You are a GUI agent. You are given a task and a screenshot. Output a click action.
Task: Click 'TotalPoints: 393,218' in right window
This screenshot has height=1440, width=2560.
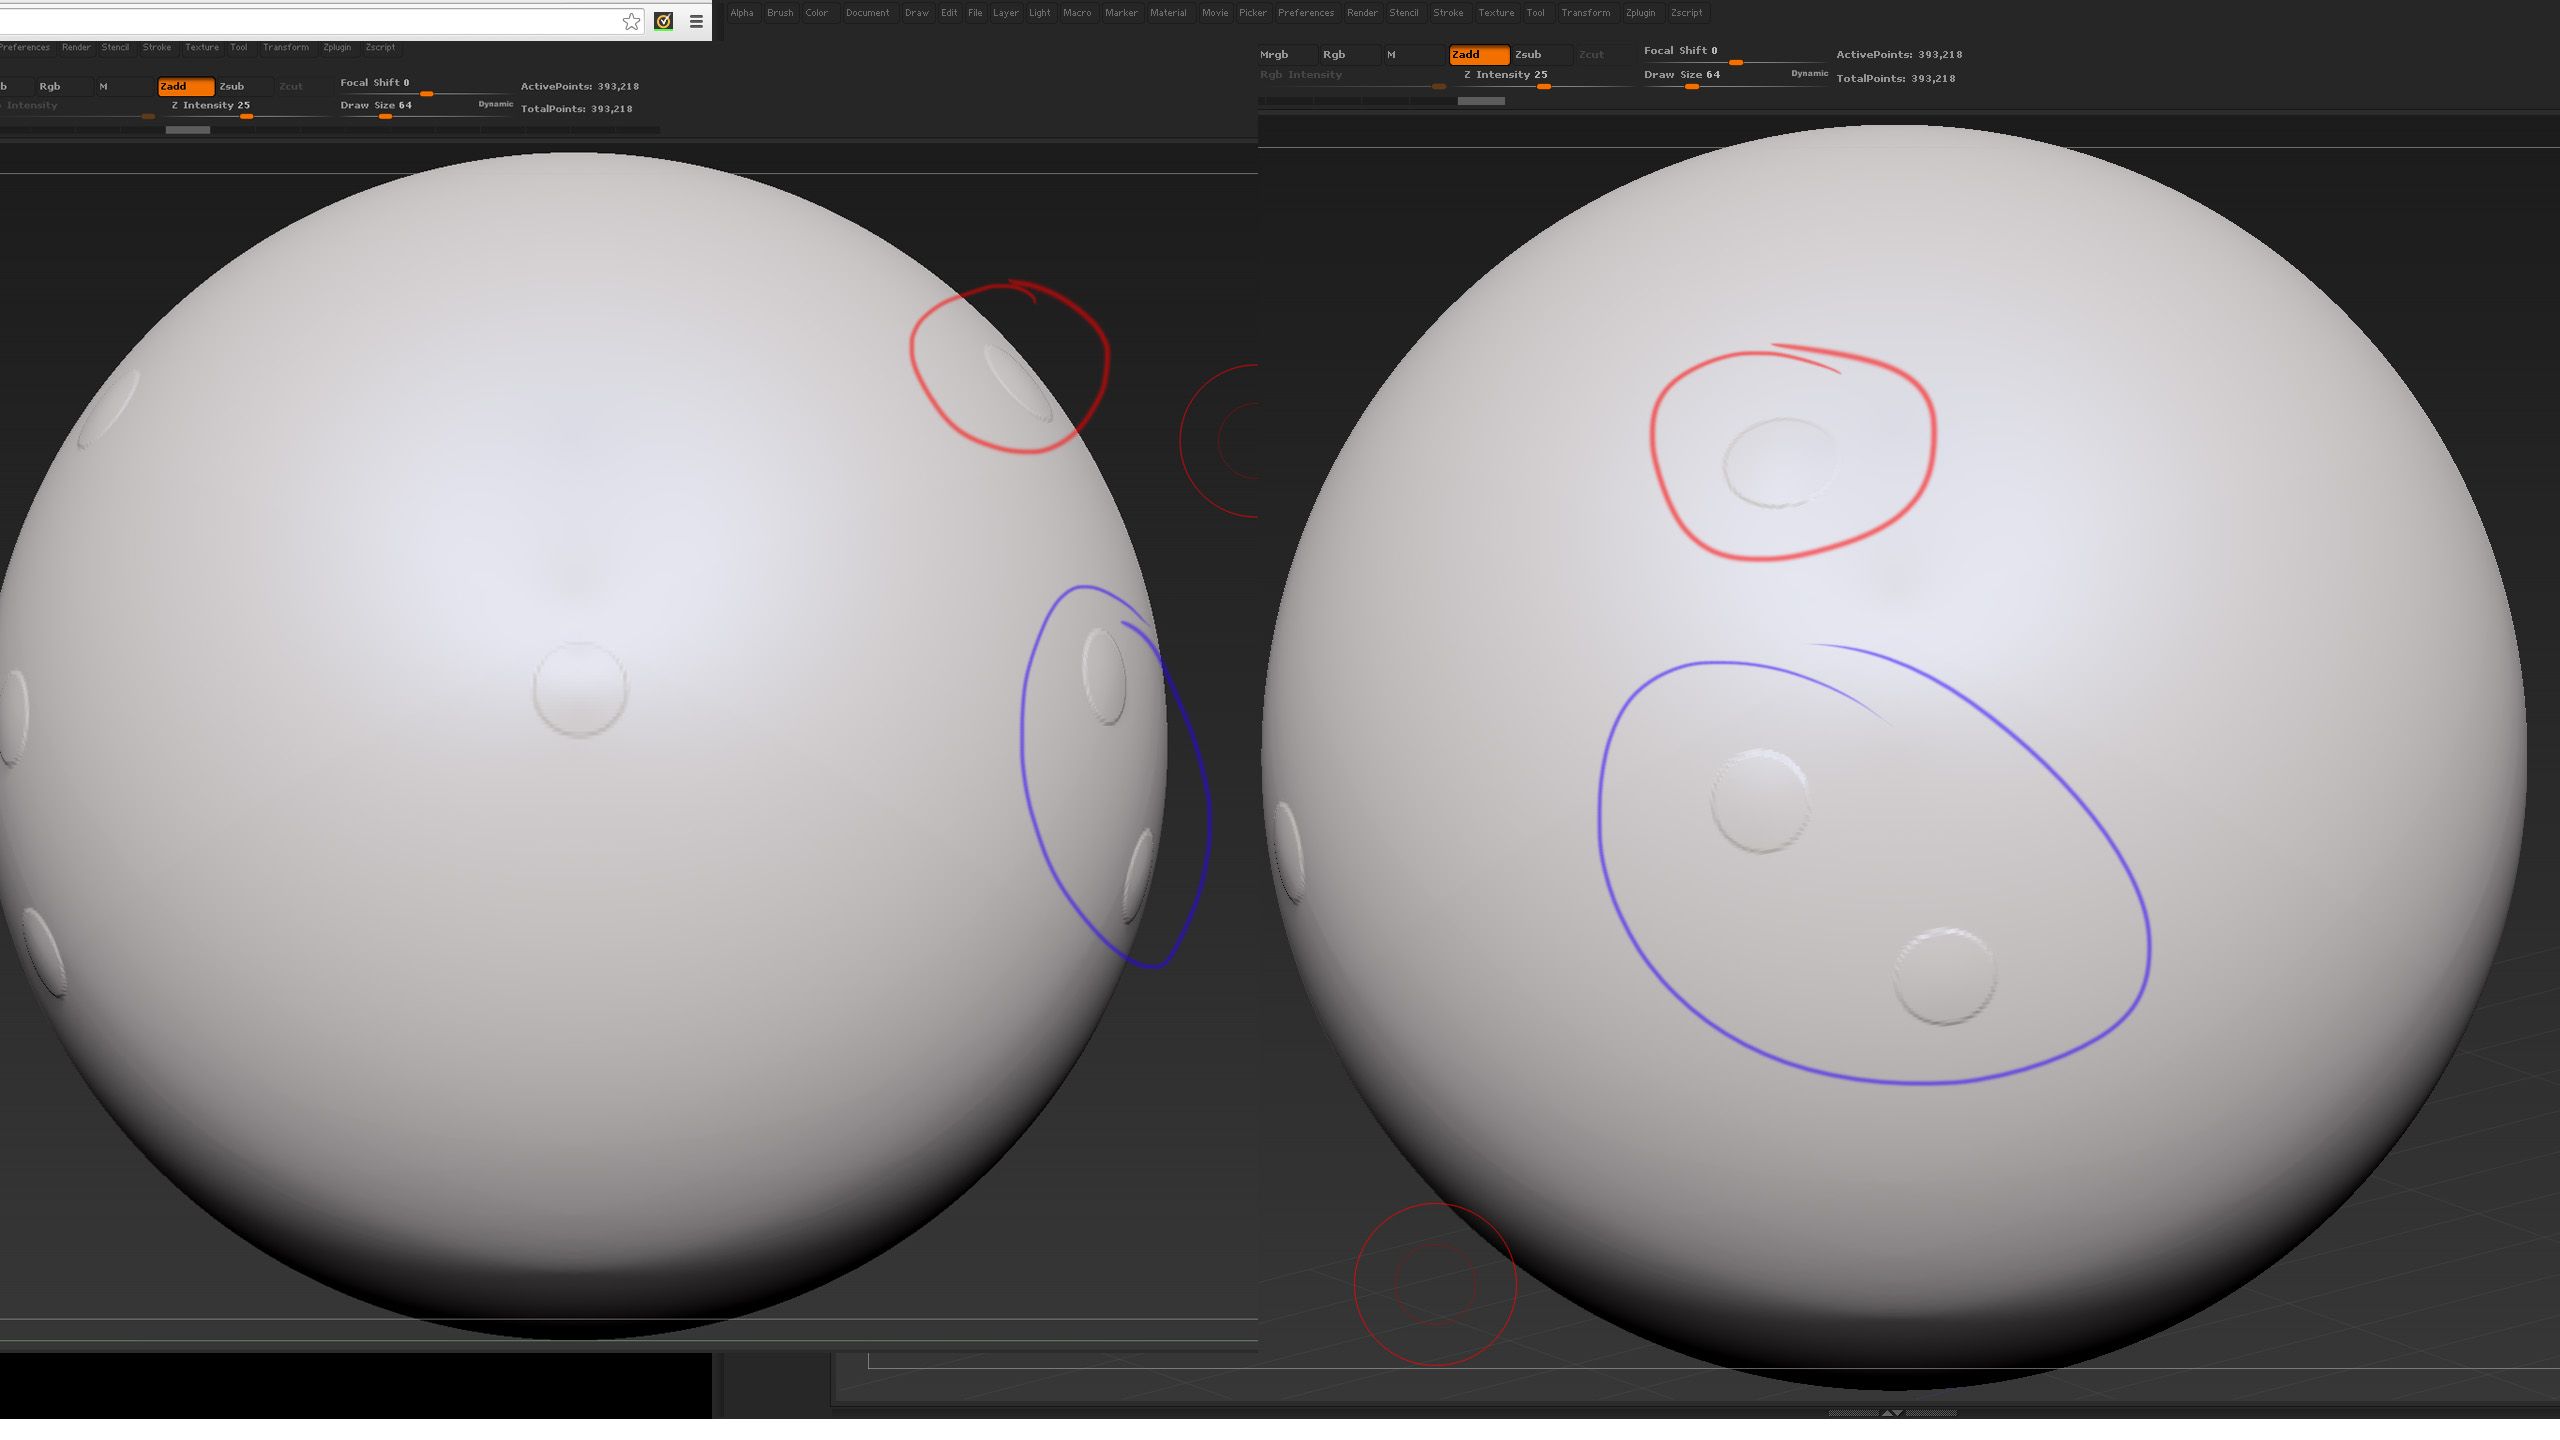point(1896,78)
